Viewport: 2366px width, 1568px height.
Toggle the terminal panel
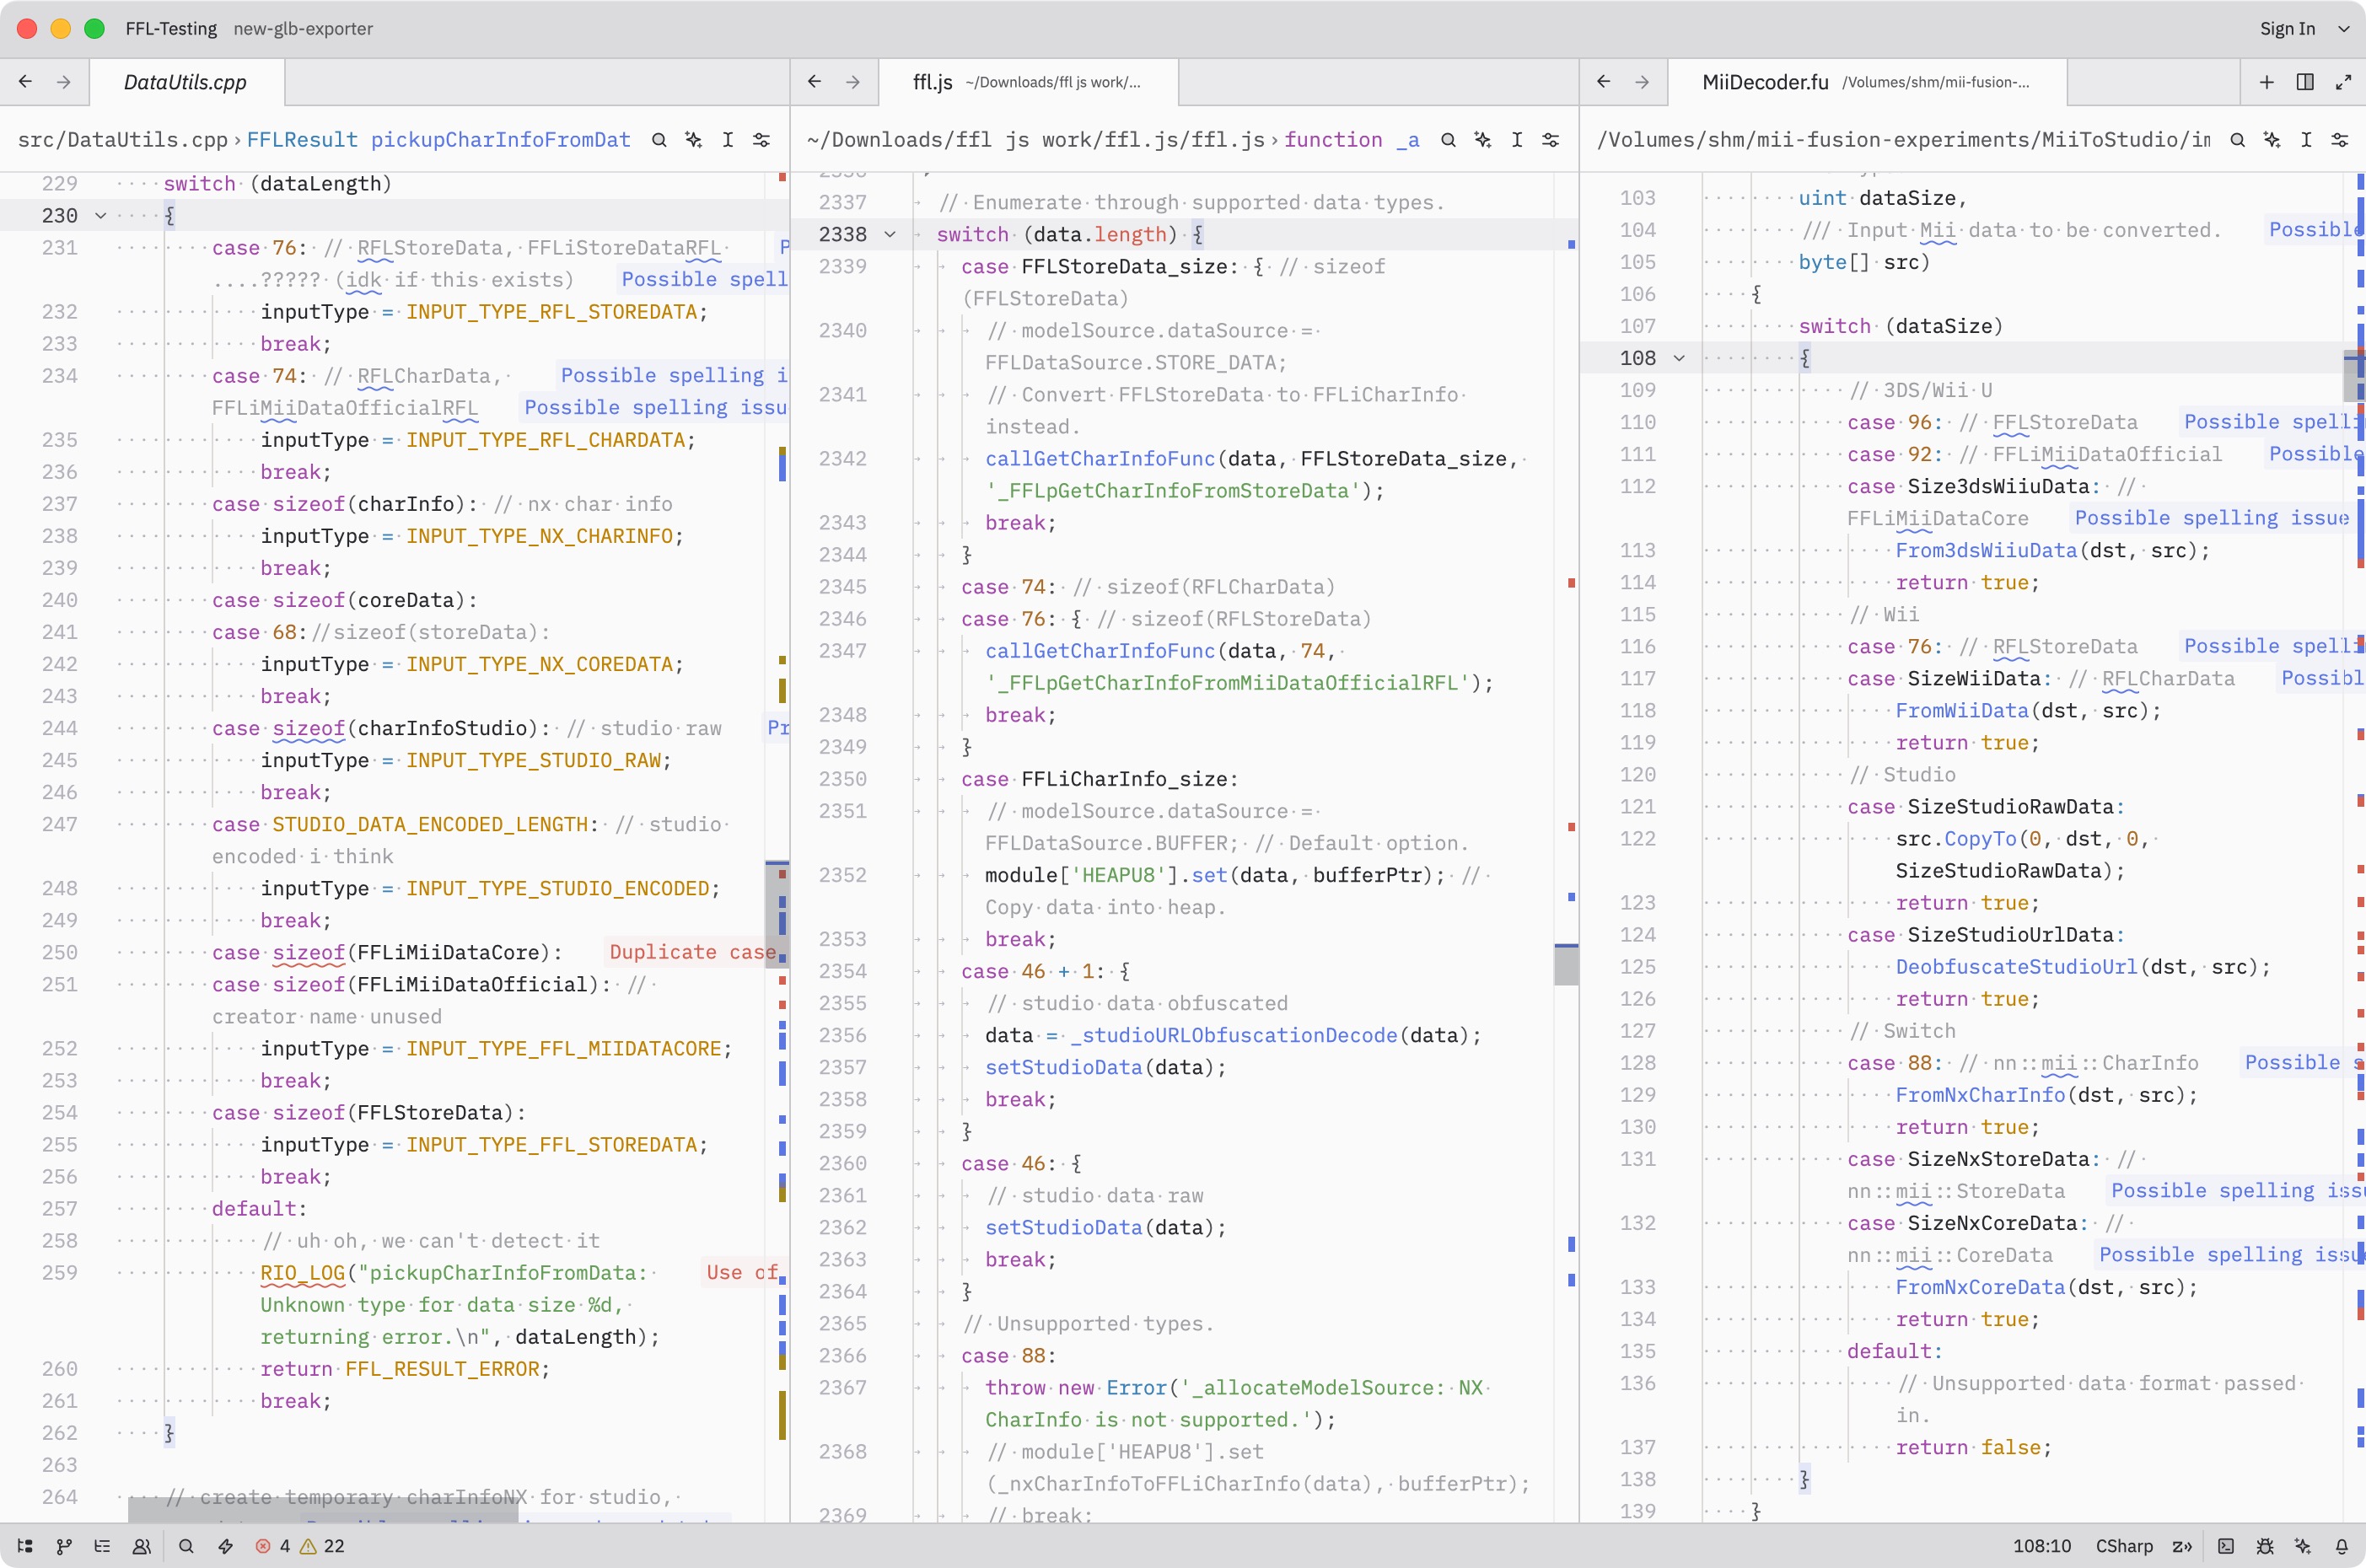tap(2226, 1546)
